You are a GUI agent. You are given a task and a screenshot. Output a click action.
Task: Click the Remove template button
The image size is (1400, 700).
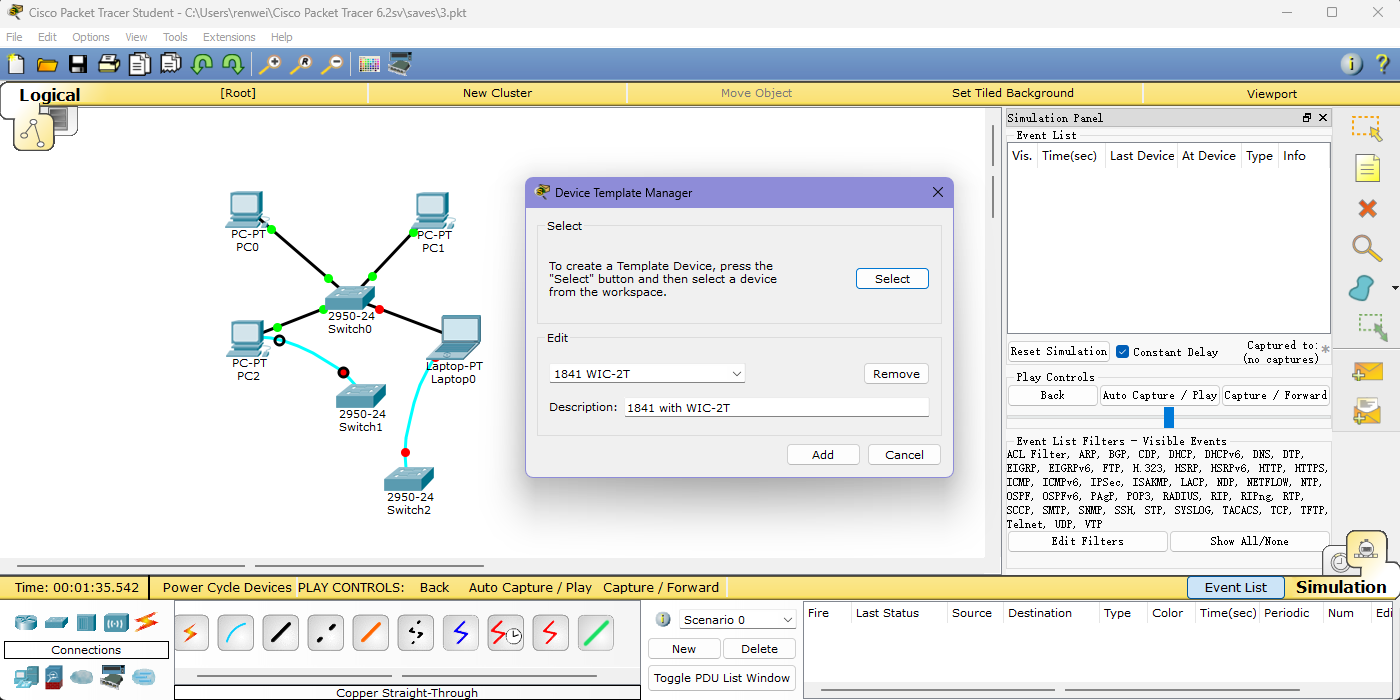point(896,374)
